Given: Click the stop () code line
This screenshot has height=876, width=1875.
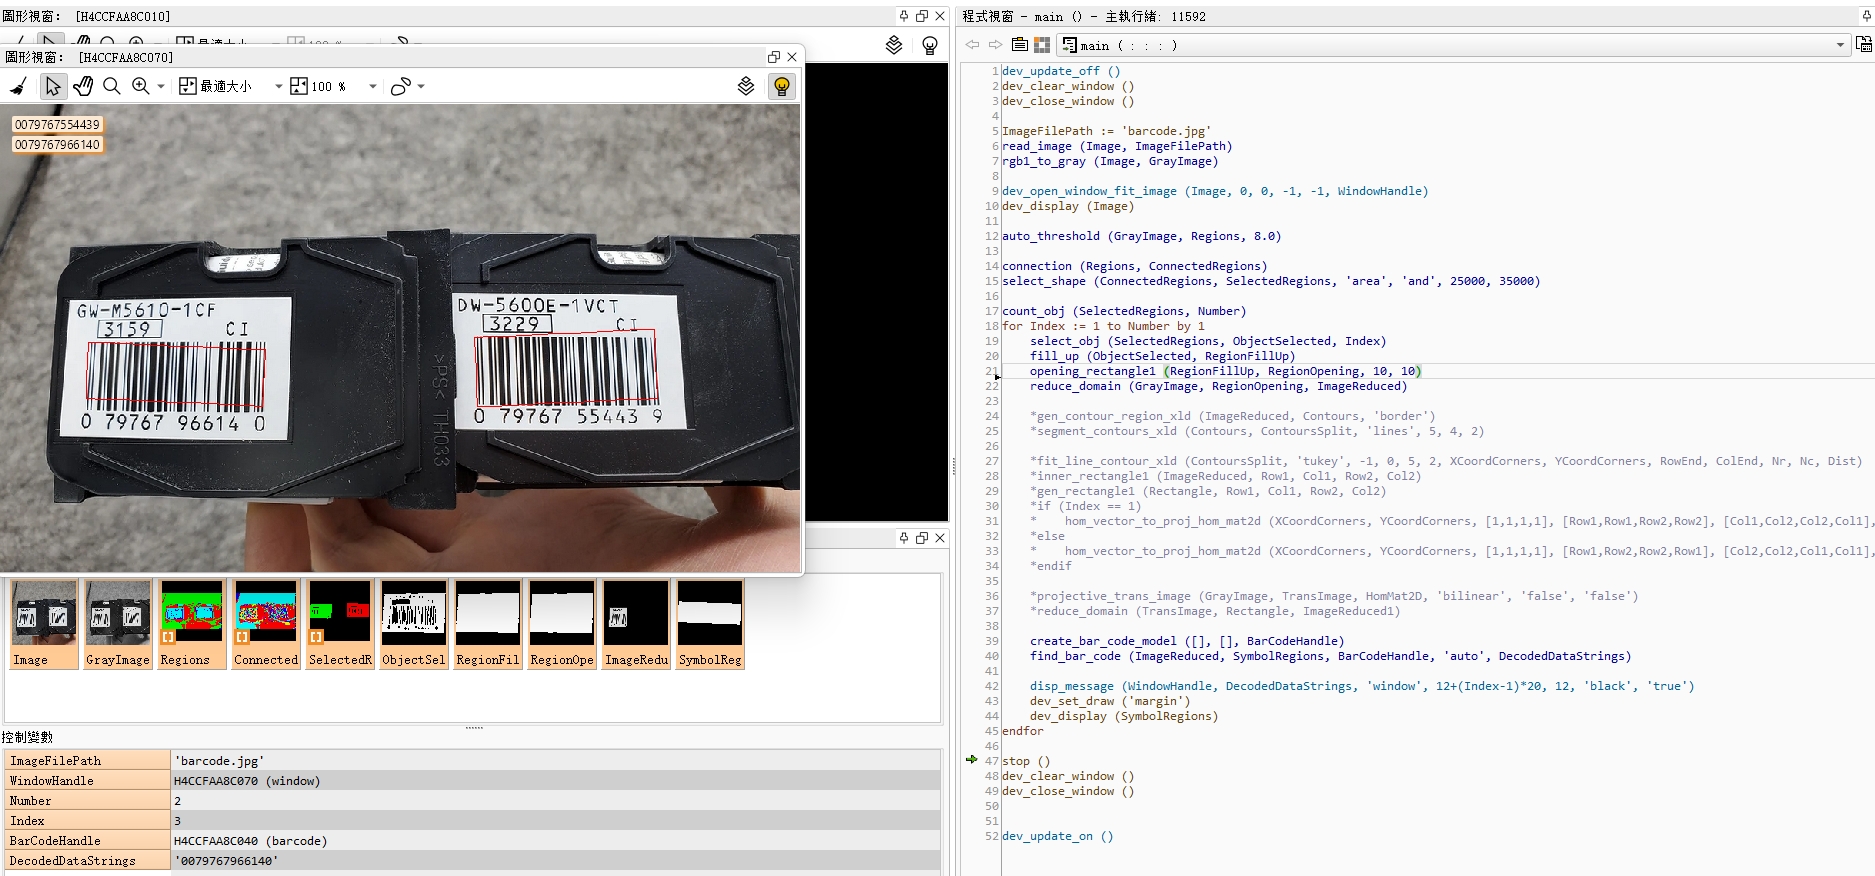Looking at the screenshot, I should pyautogui.click(x=1026, y=761).
